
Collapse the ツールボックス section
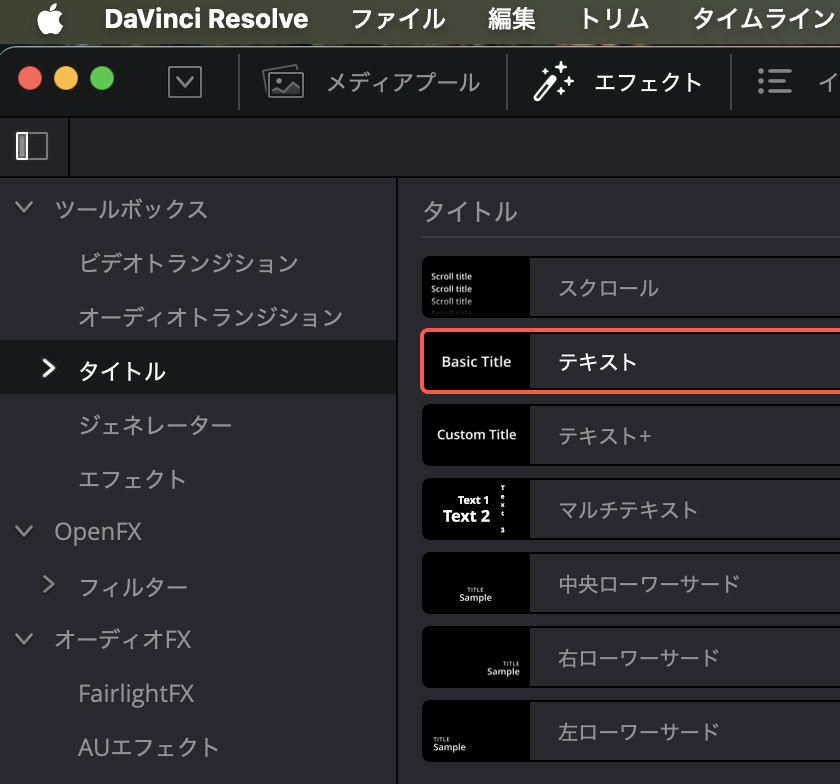pyautogui.click(x=23, y=209)
